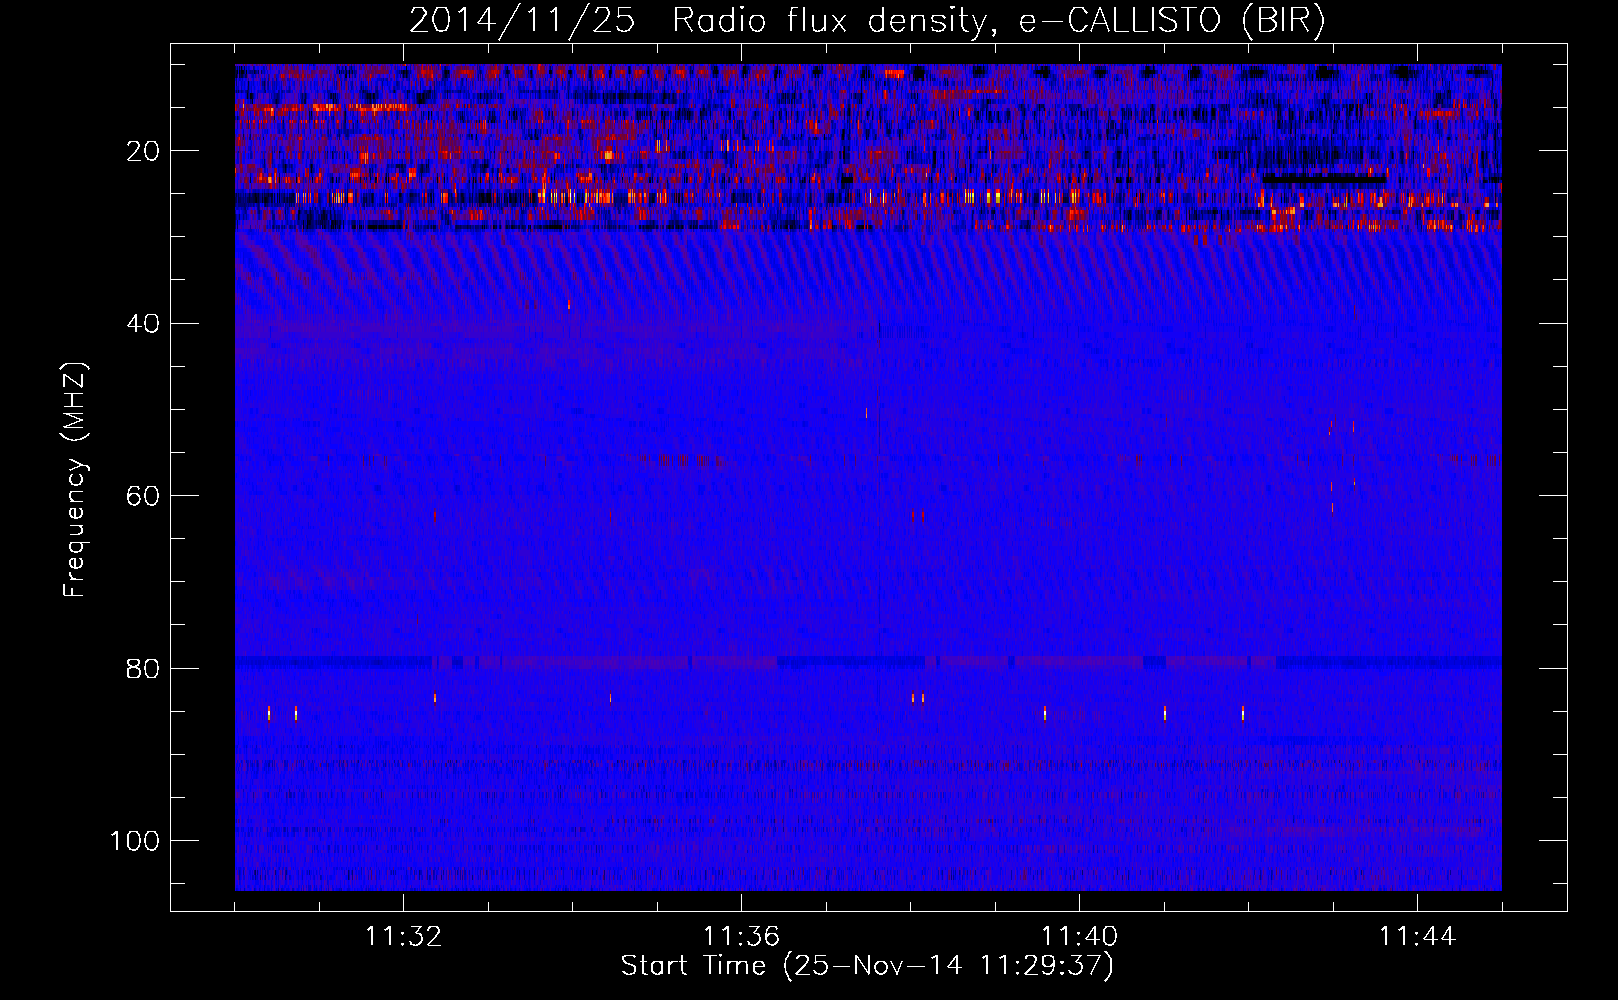1618x1000 pixels.
Task: Click the 11:32 time tick label
Action: (403, 937)
